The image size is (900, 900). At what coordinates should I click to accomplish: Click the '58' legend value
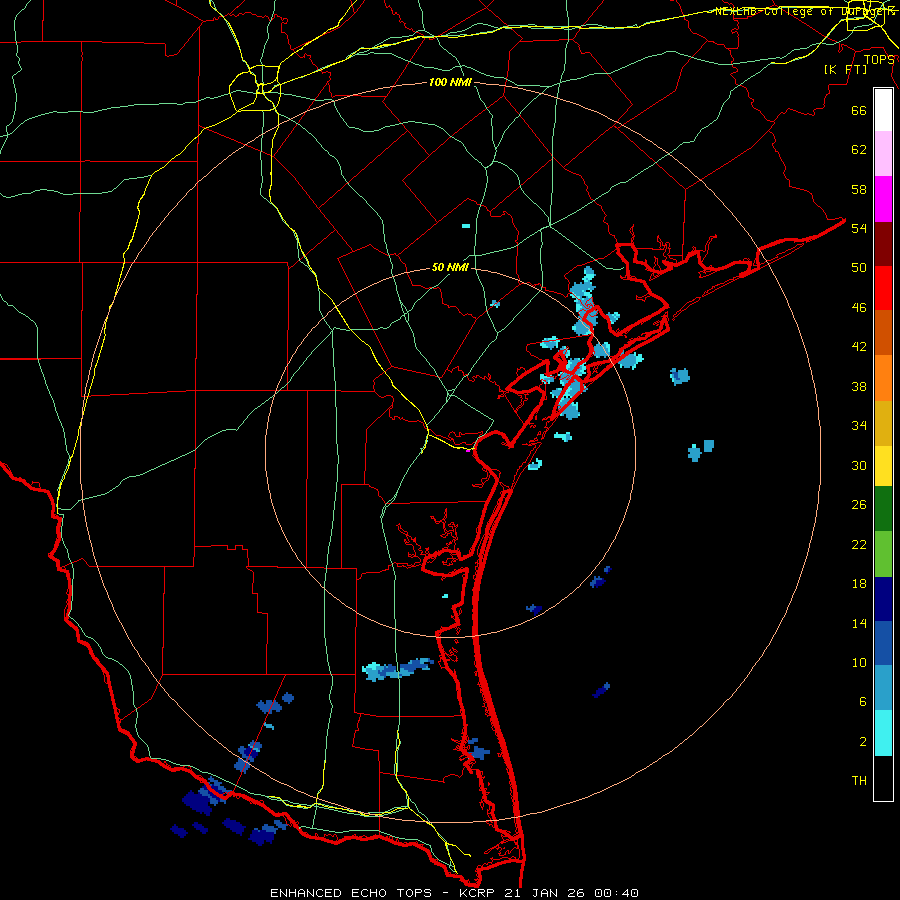tap(859, 189)
